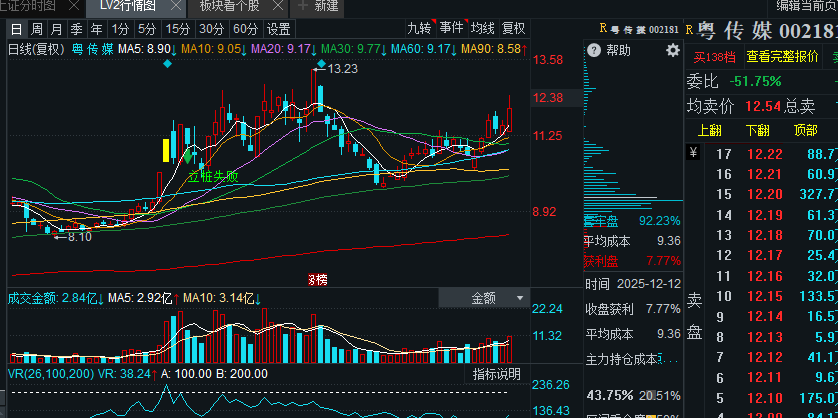
Task: Click the 均卖价 value 12.54
Action: pos(763,106)
